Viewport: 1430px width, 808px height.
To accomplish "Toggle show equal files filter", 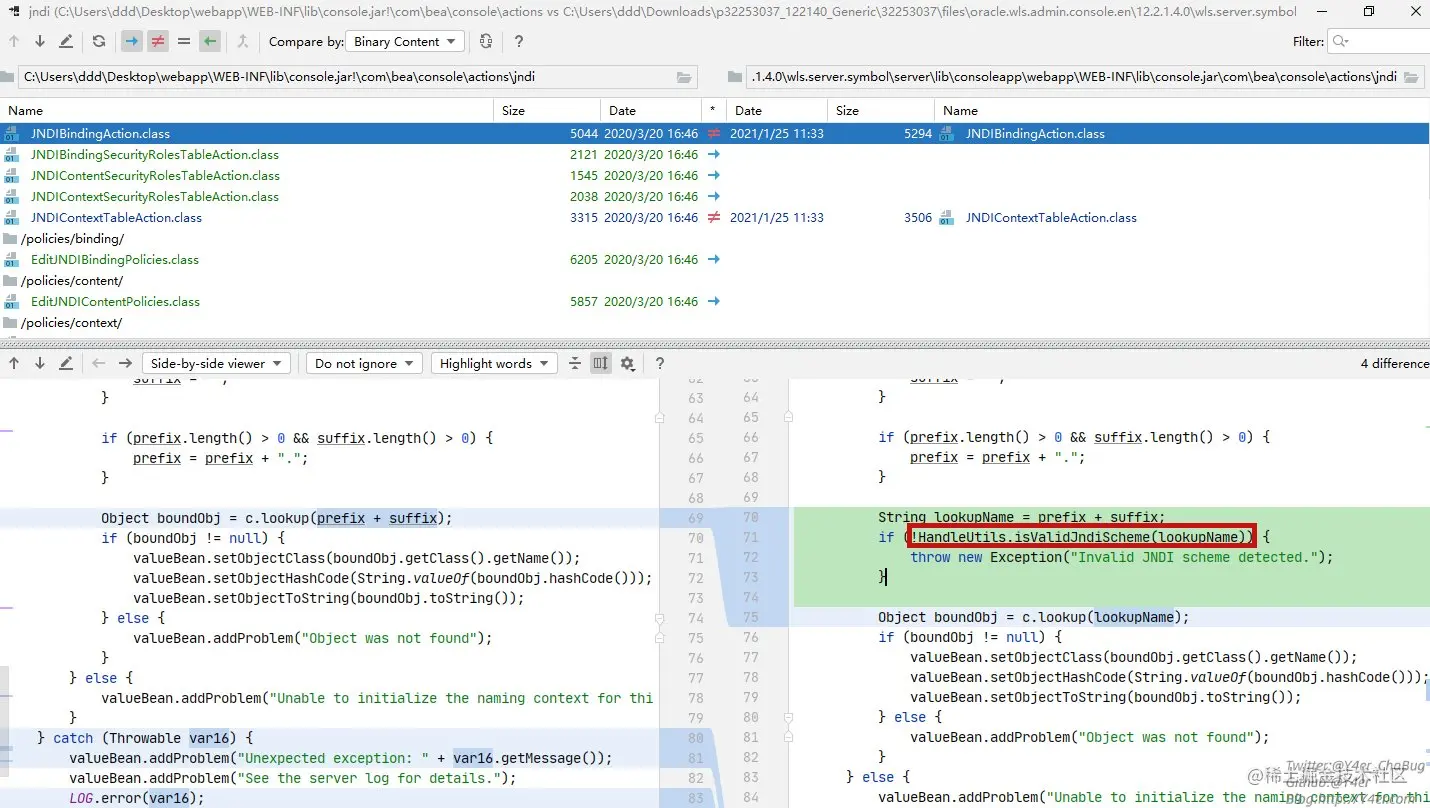I will (184, 42).
